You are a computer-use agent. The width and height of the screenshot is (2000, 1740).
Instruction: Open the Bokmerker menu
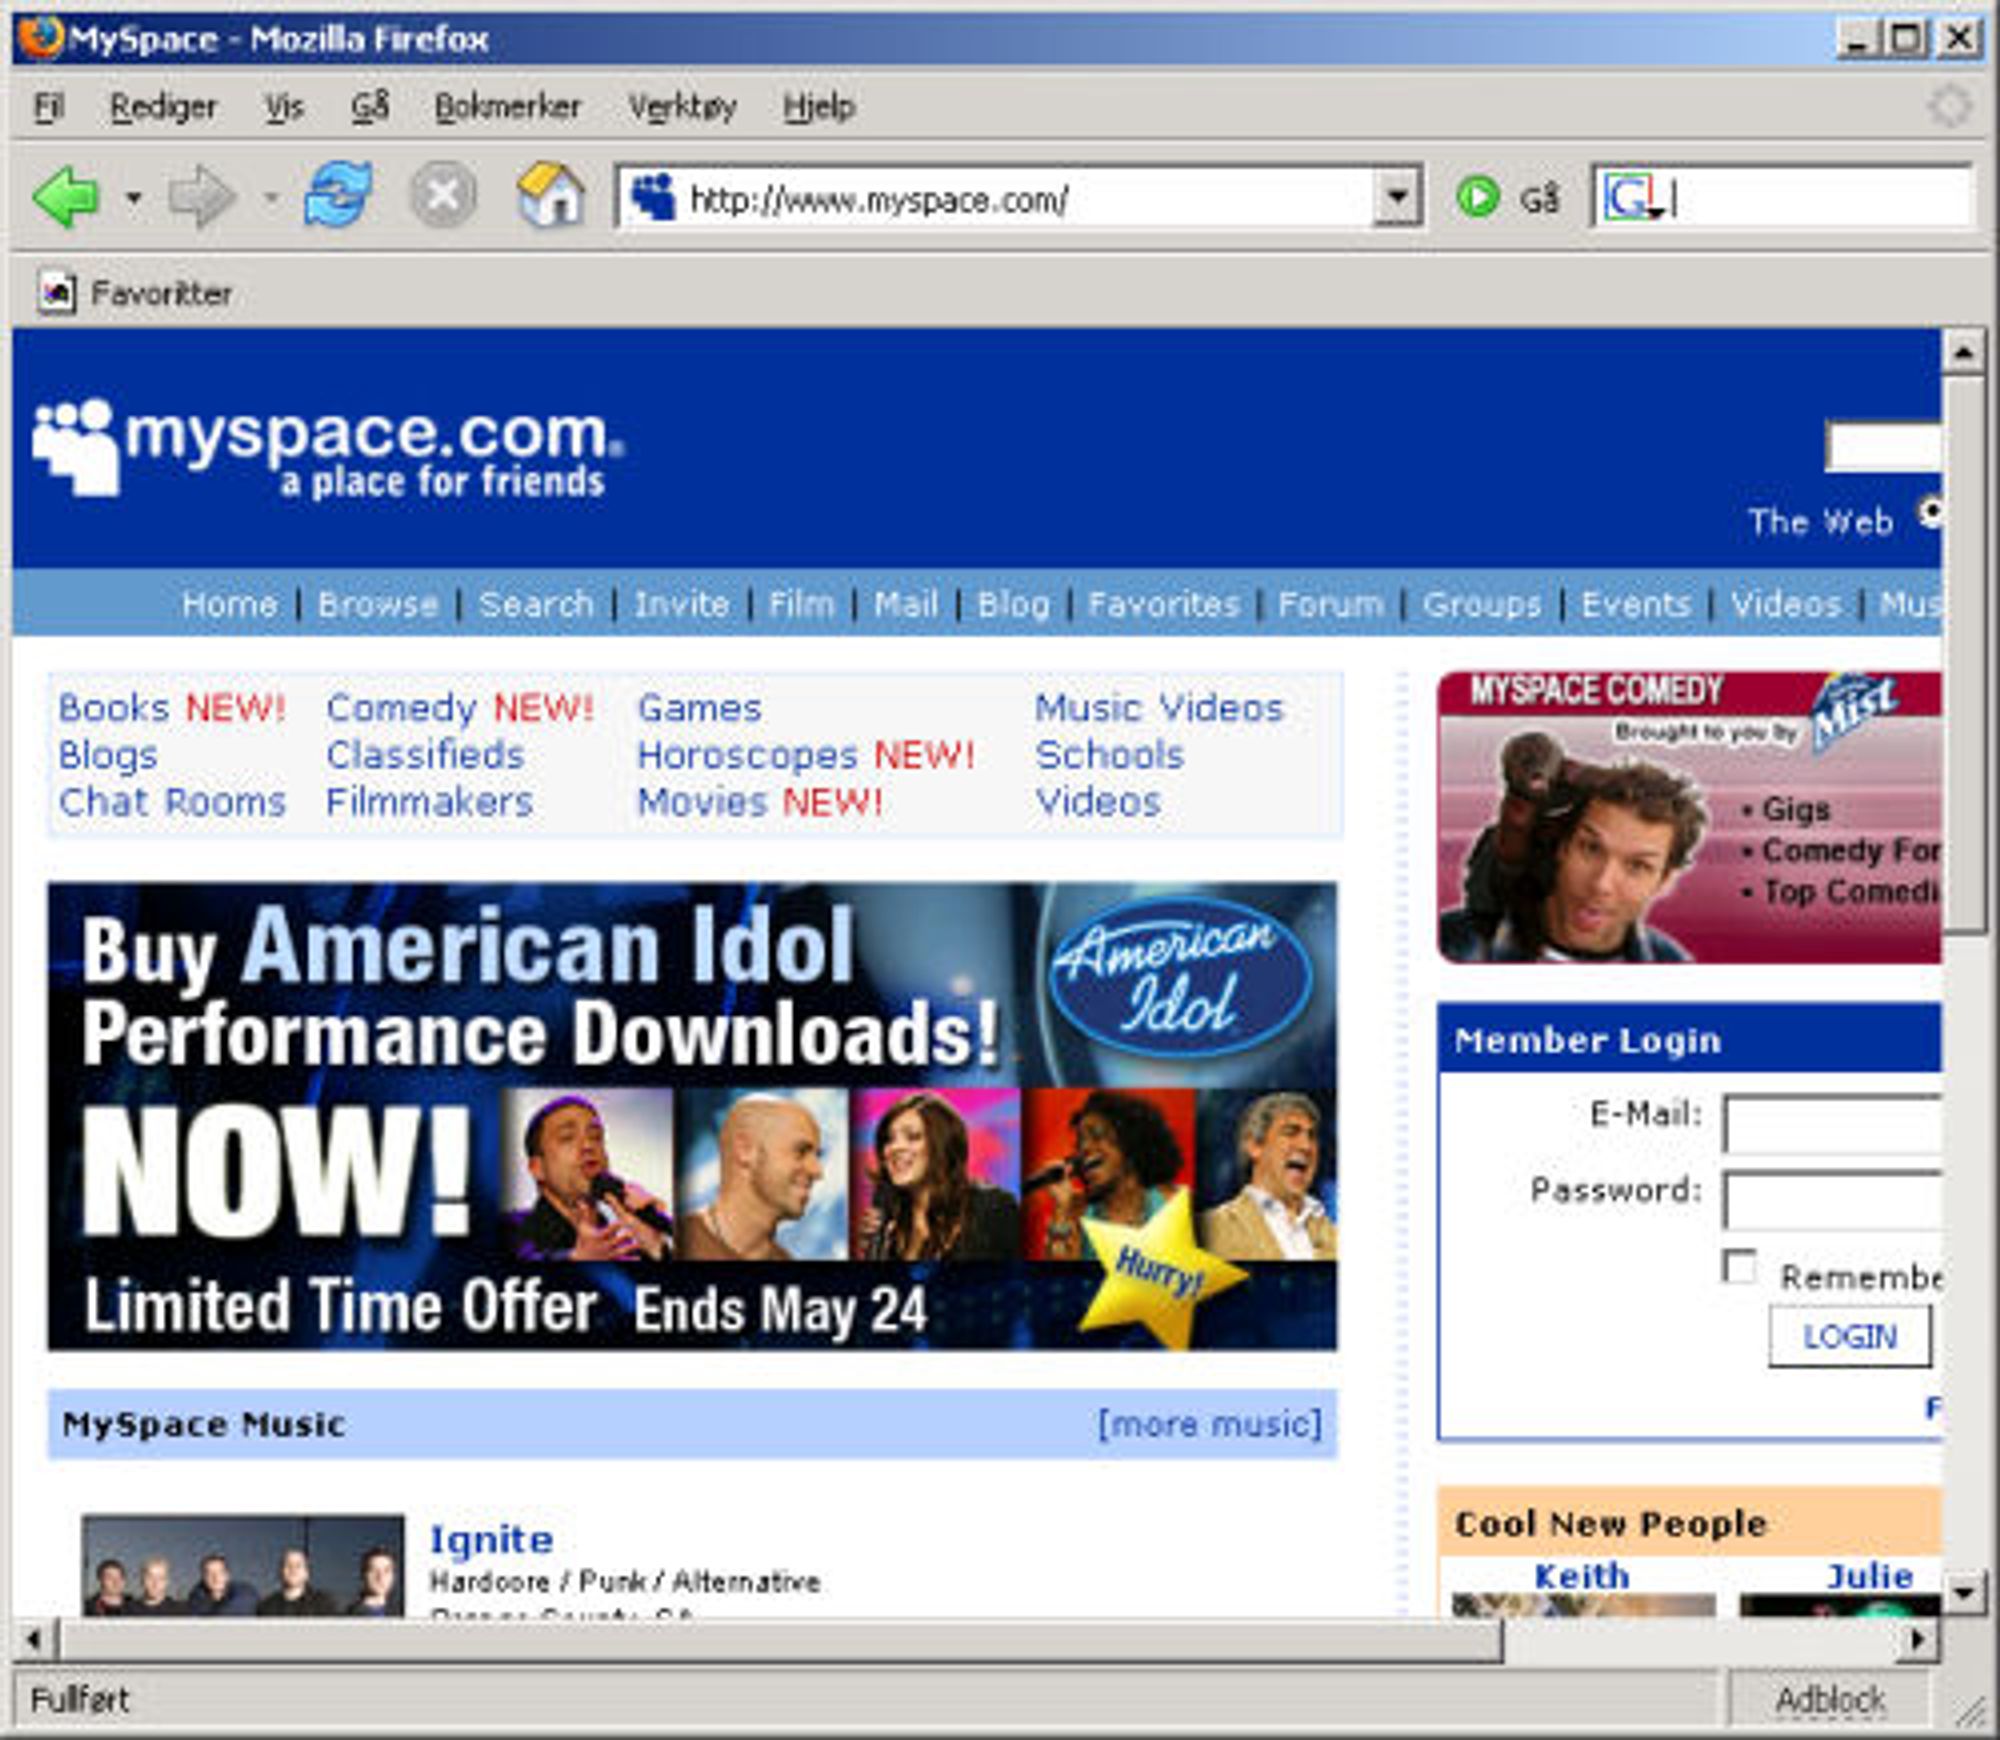[507, 106]
